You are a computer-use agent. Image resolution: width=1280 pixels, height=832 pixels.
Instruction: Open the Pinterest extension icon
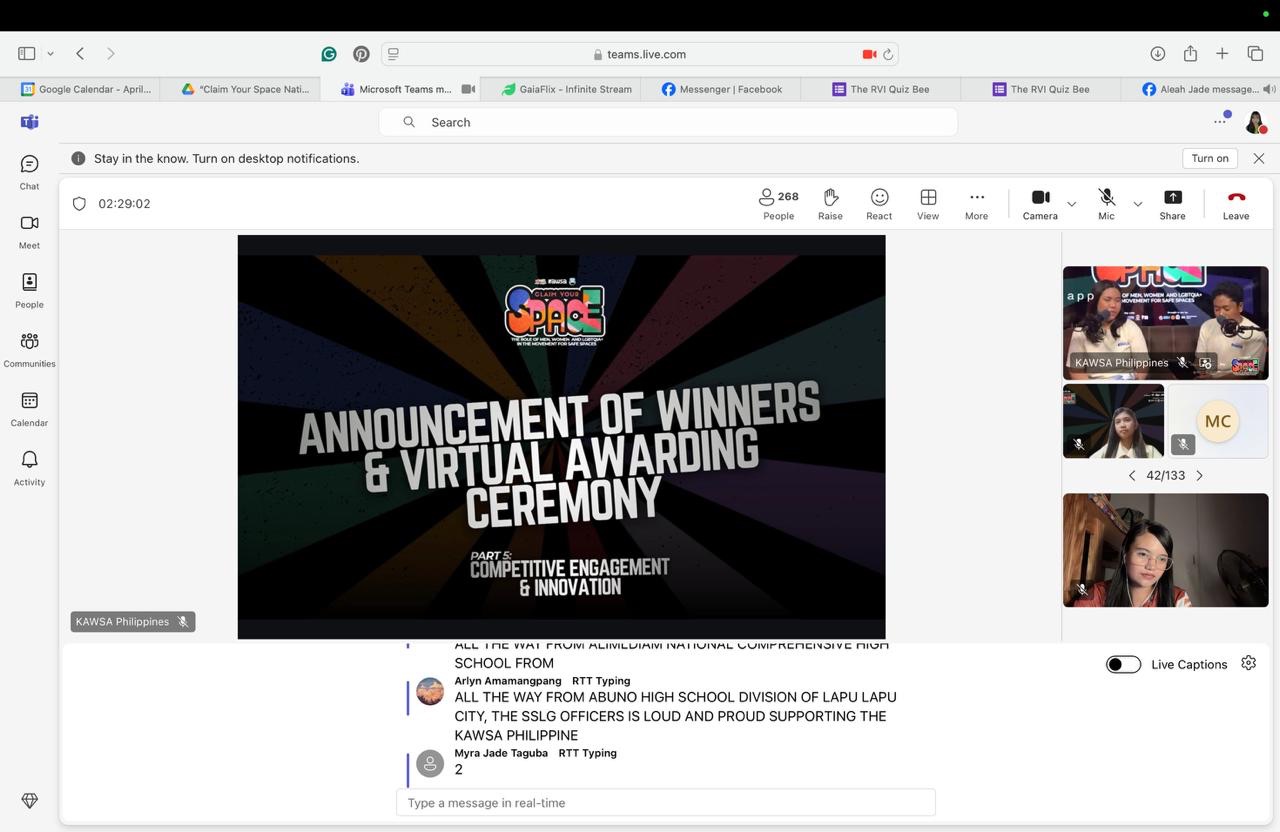click(361, 54)
